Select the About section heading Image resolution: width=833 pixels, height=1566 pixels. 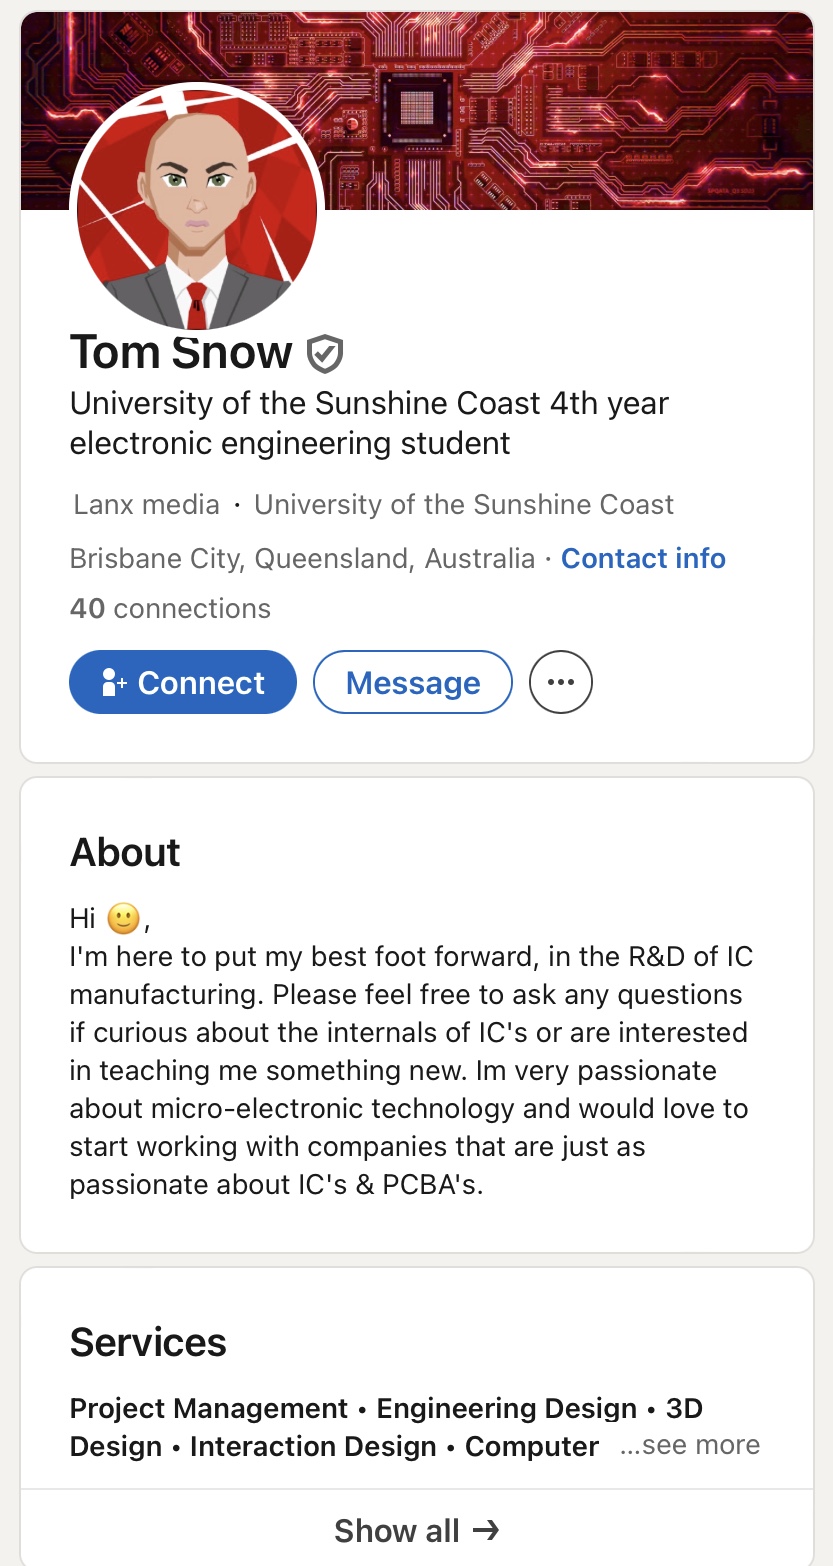tap(125, 852)
